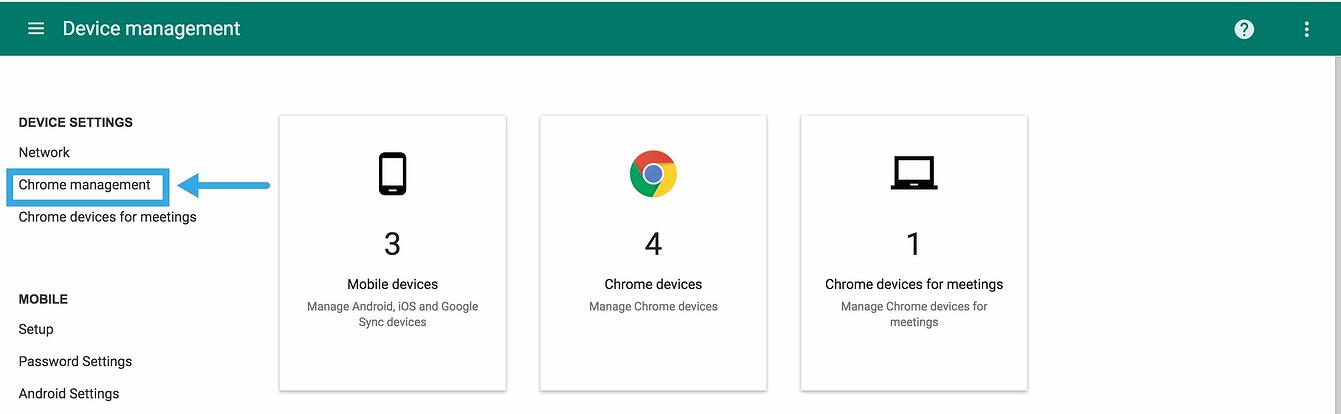Click 'Manage Chrome devices' description text
Viewport: 1341px width, 414px height.
coord(653,306)
